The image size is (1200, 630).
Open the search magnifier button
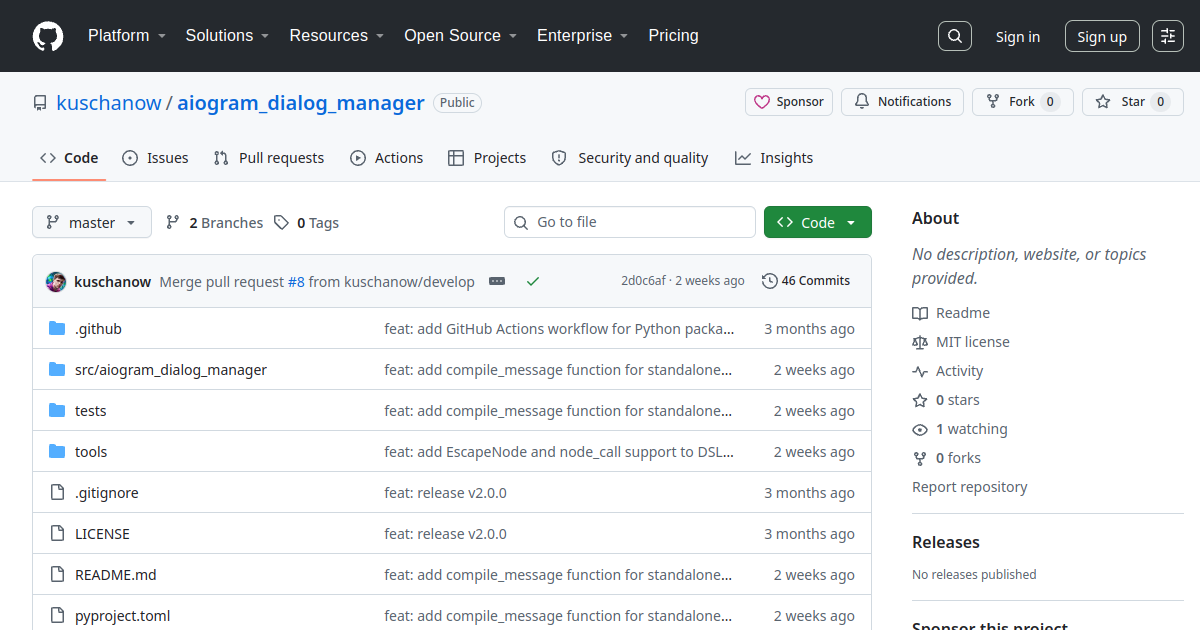(x=955, y=36)
